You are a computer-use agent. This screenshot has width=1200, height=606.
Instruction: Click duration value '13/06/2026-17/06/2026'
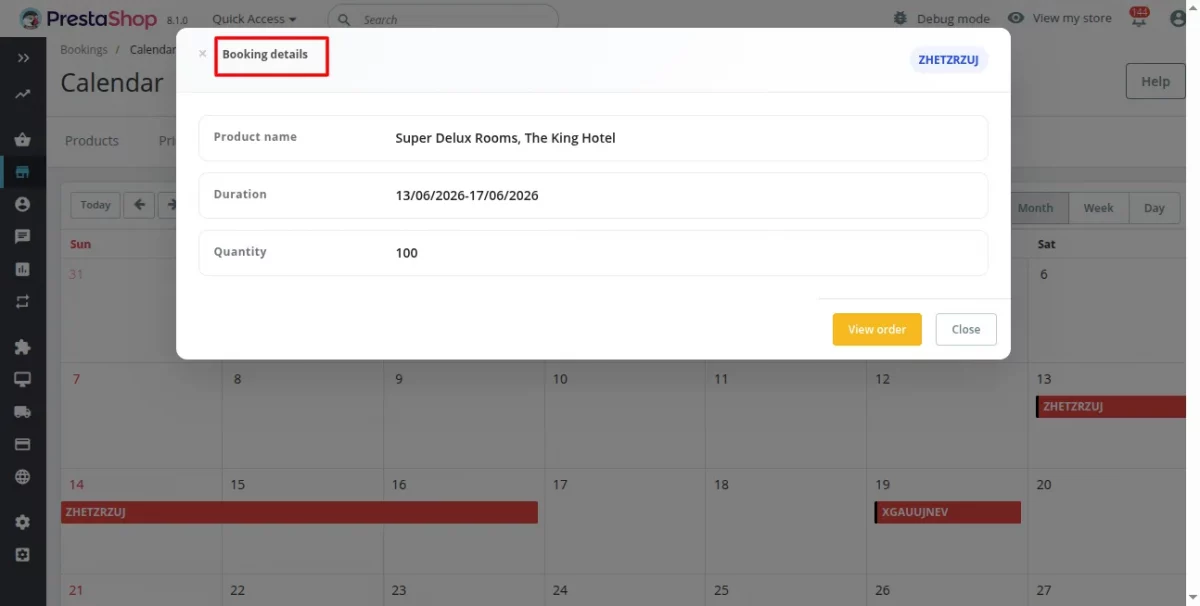point(467,195)
